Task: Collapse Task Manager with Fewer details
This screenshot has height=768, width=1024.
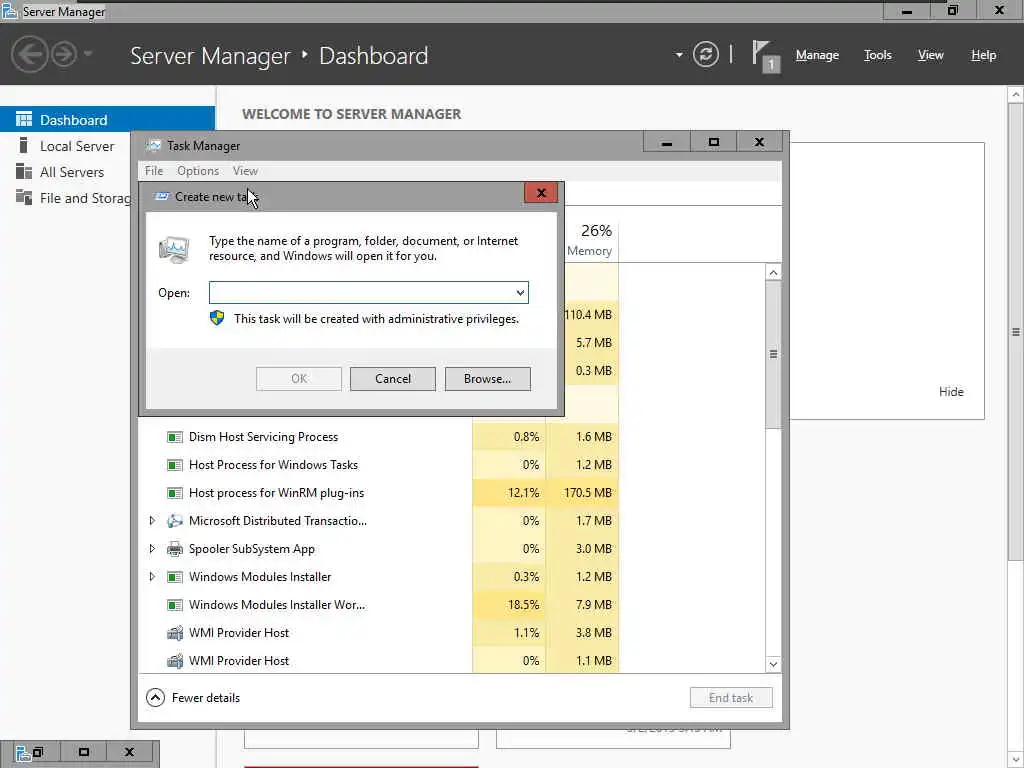Action: pyautogui.click(x=193, y=697)
